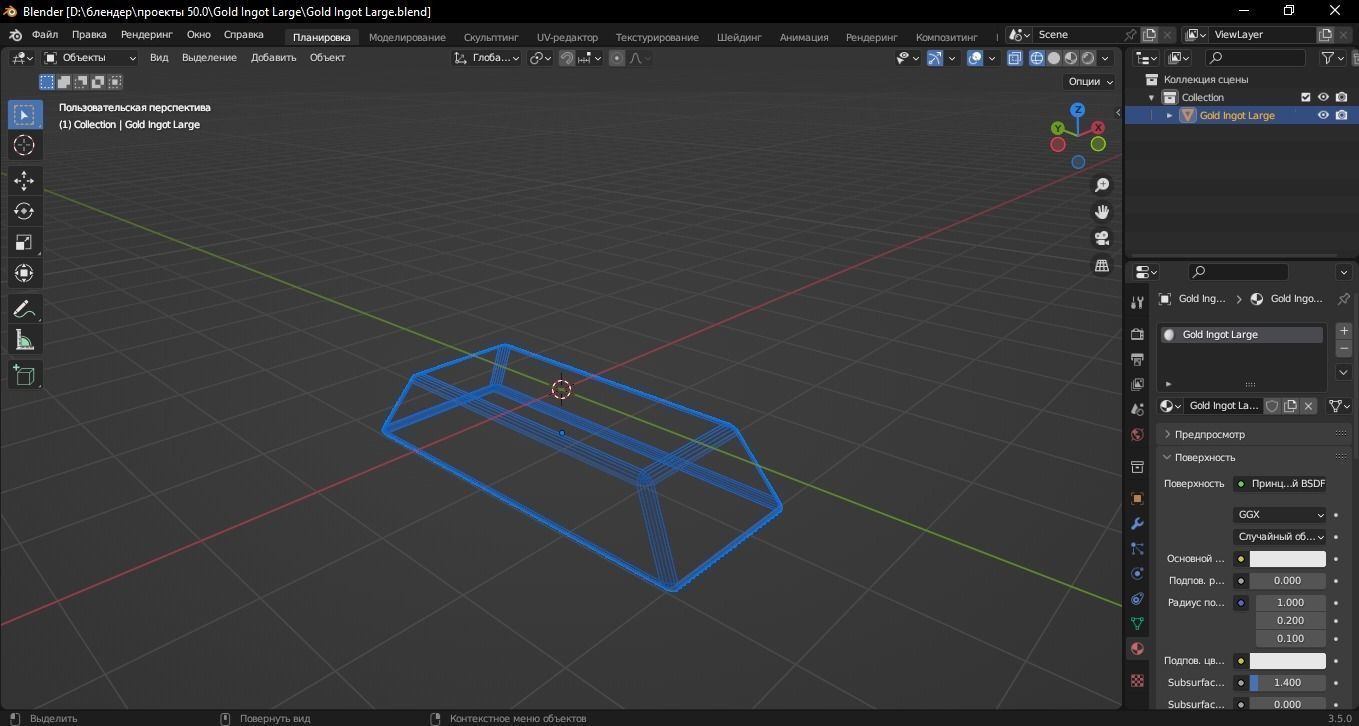The width and height of the screenshot is (1359, 726).
Task: Add a new material slot with plus
Action: 1344,331
